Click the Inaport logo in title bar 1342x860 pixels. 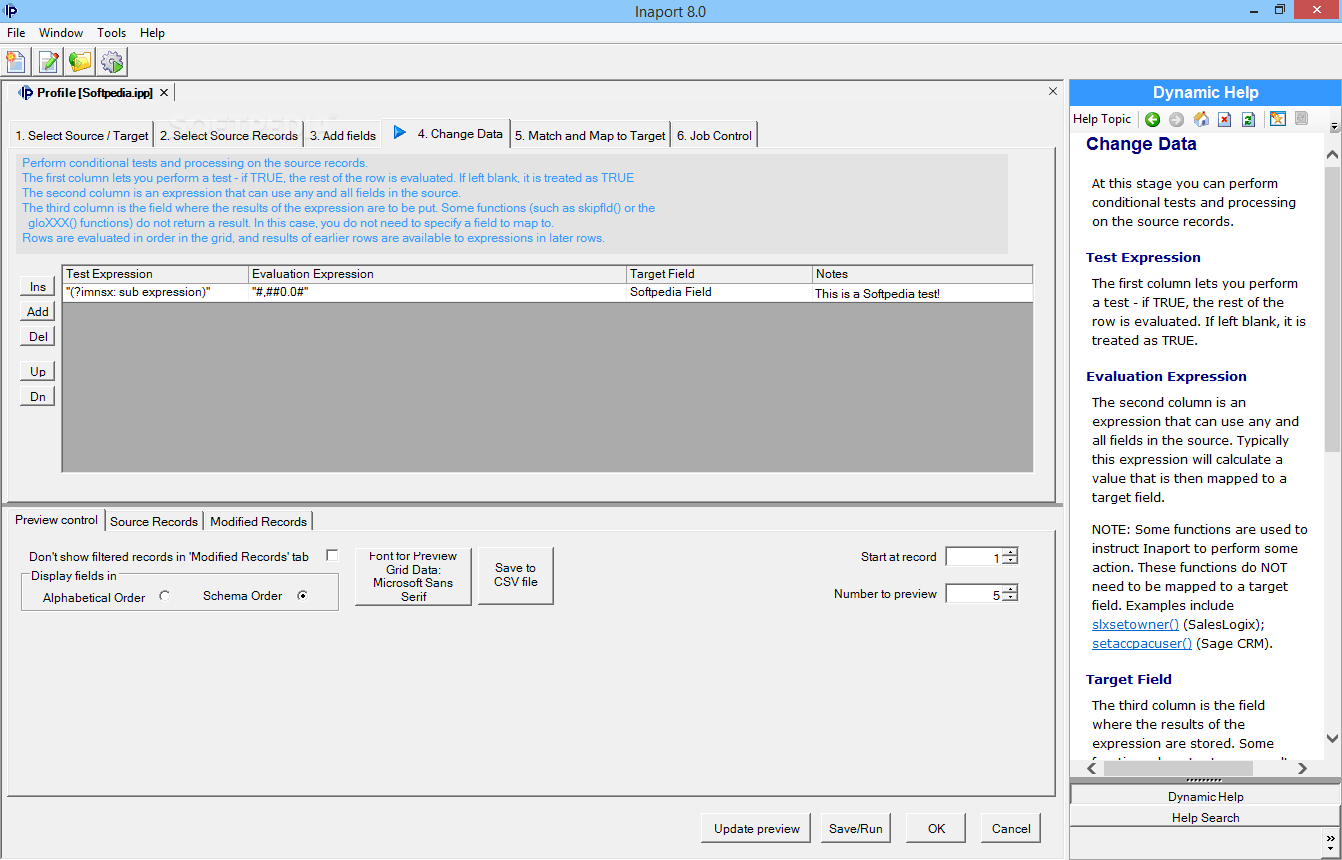[10, 11]
